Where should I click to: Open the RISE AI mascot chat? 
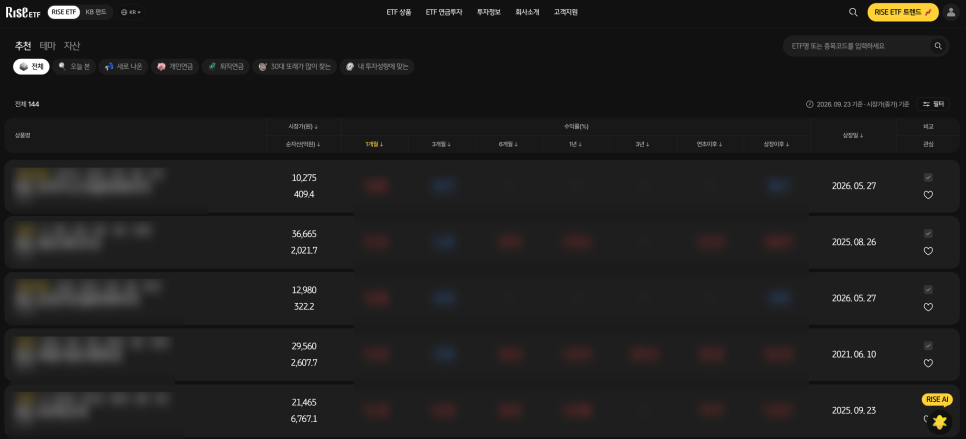tap(939, 422)
